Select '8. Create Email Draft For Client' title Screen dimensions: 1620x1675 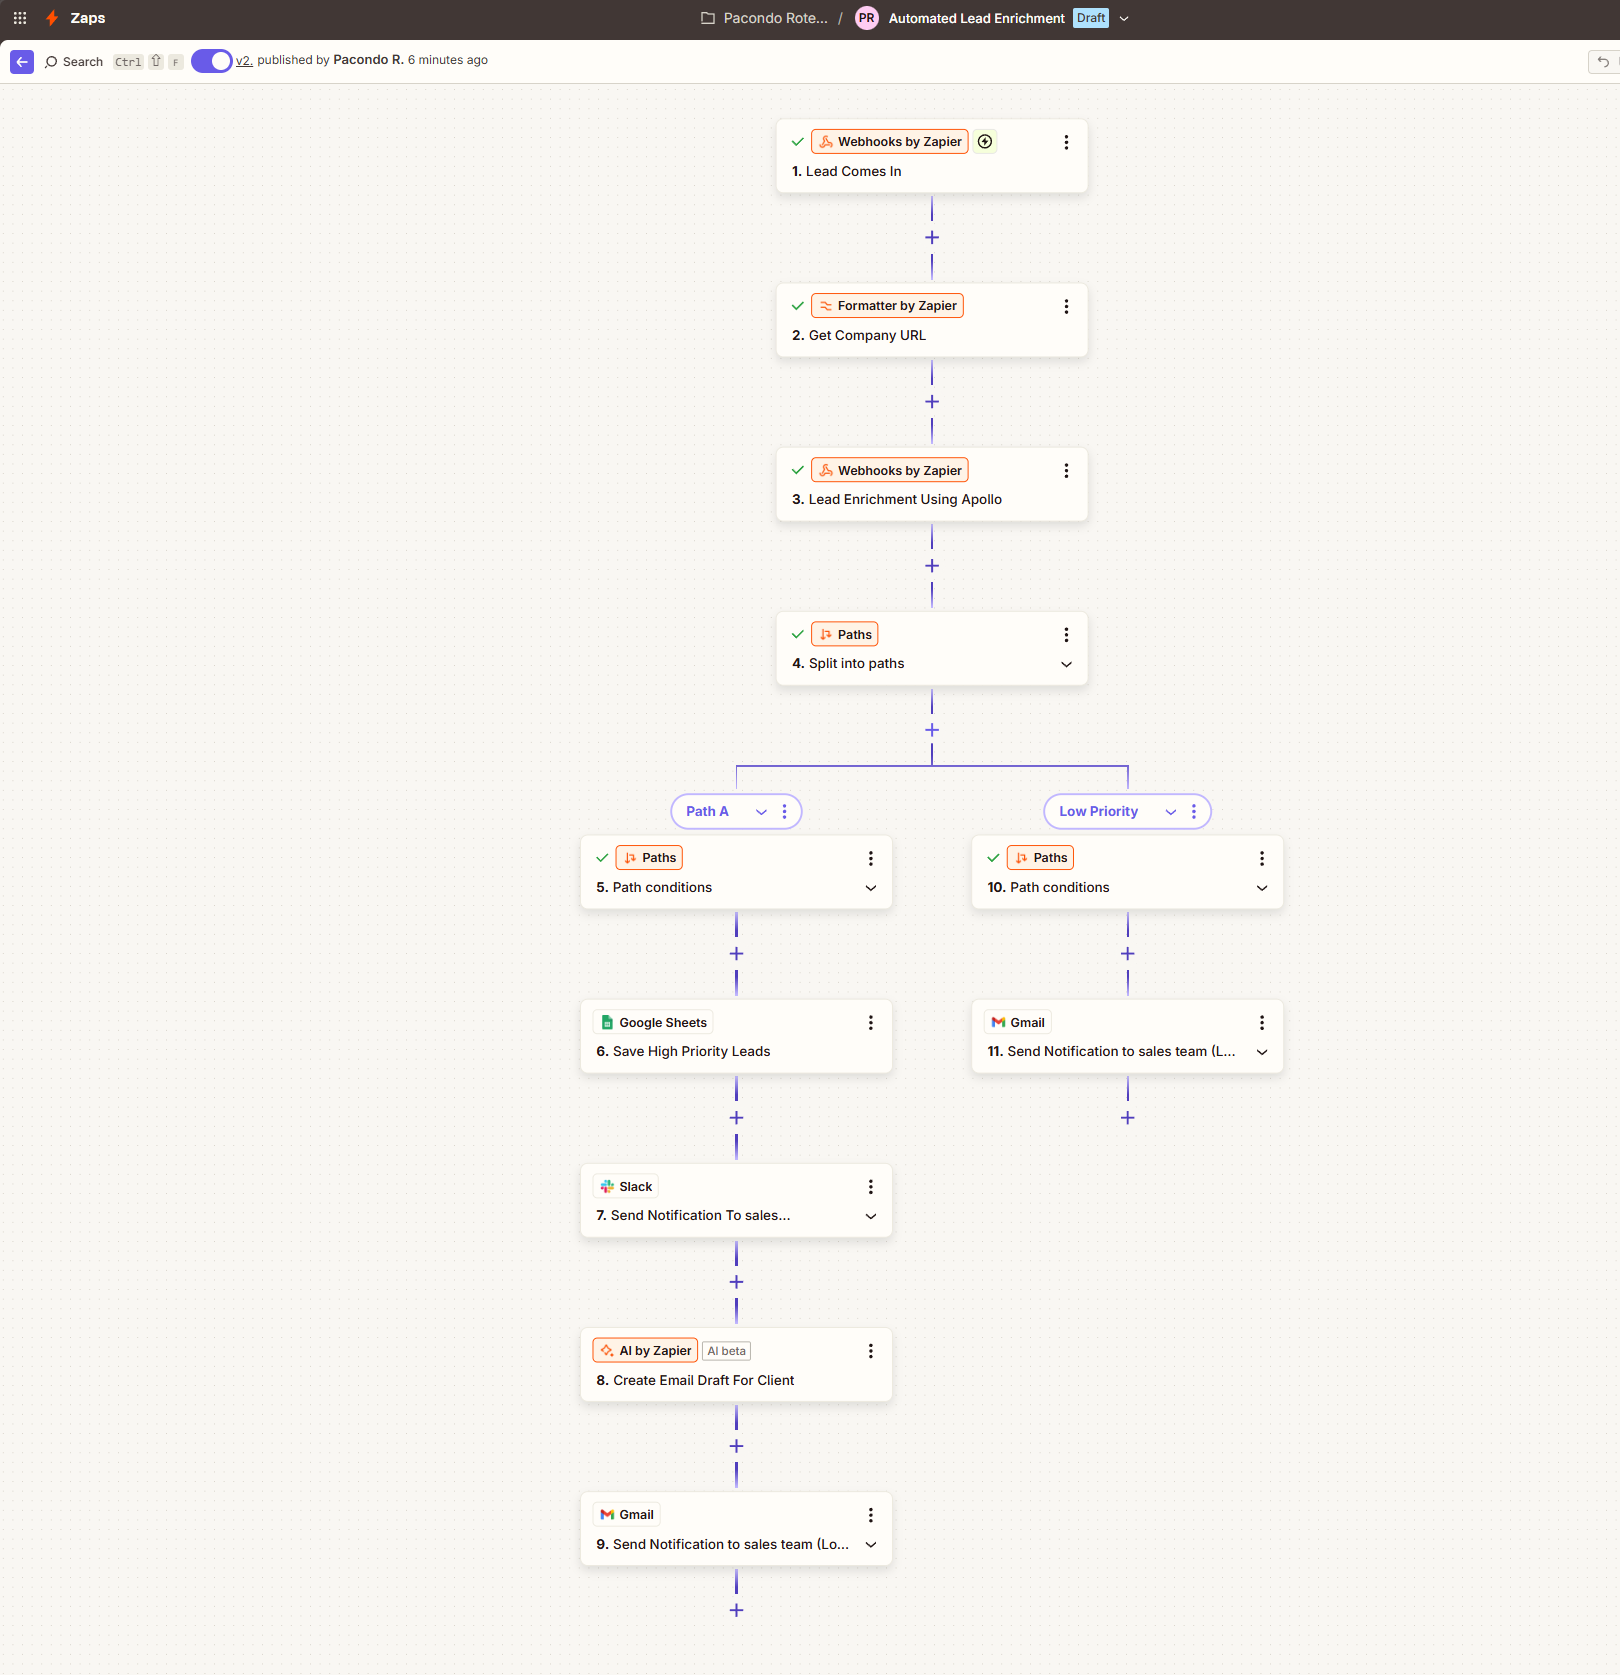coord(695,1381)
